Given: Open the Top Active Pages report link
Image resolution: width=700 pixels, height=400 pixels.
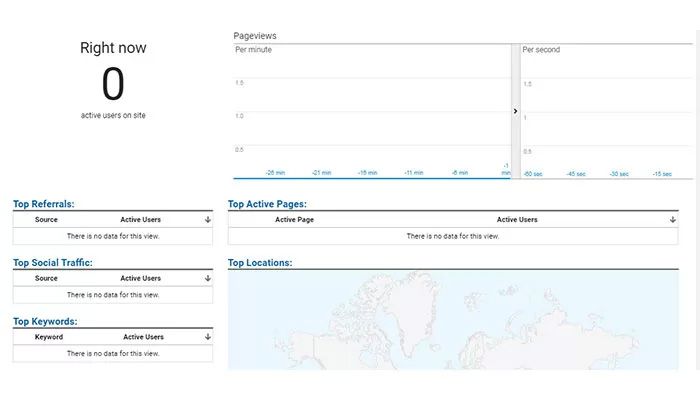Looking at the screenshot, I should tap(267, 204).
